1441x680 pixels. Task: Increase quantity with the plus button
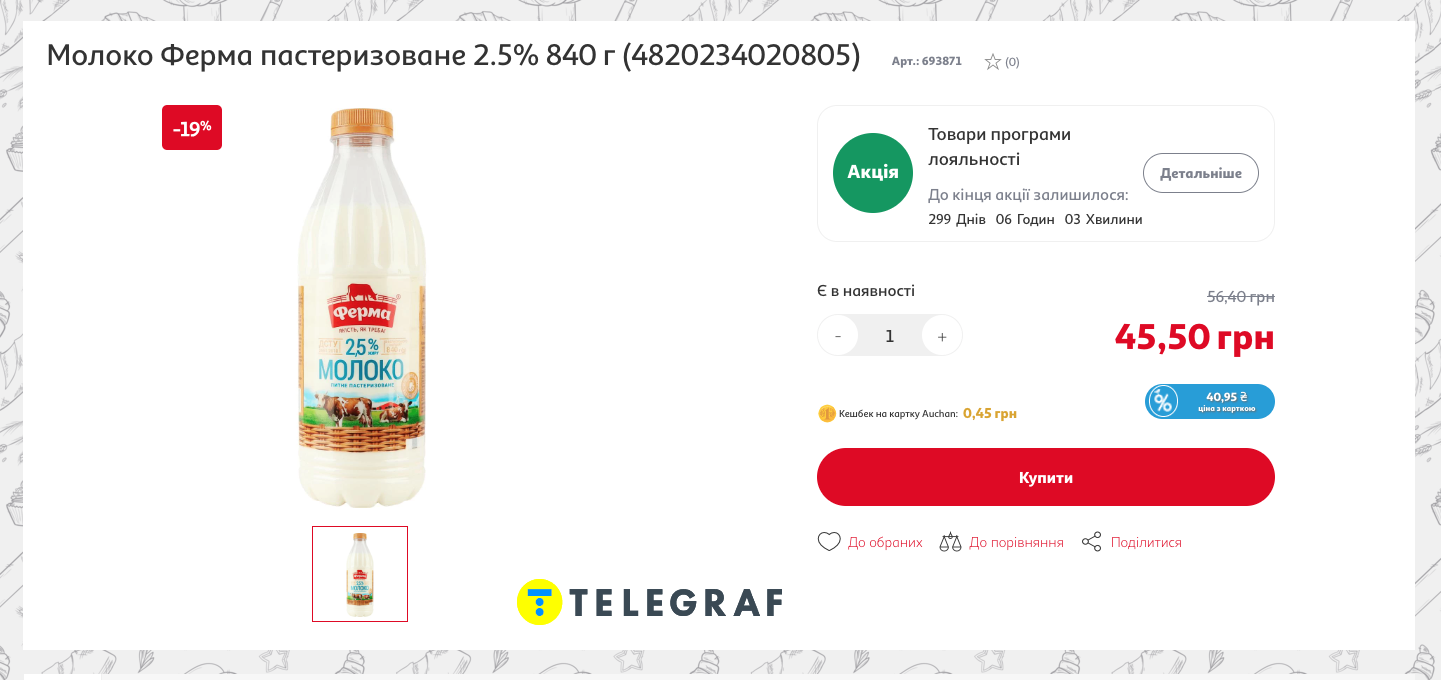(942, 336)
